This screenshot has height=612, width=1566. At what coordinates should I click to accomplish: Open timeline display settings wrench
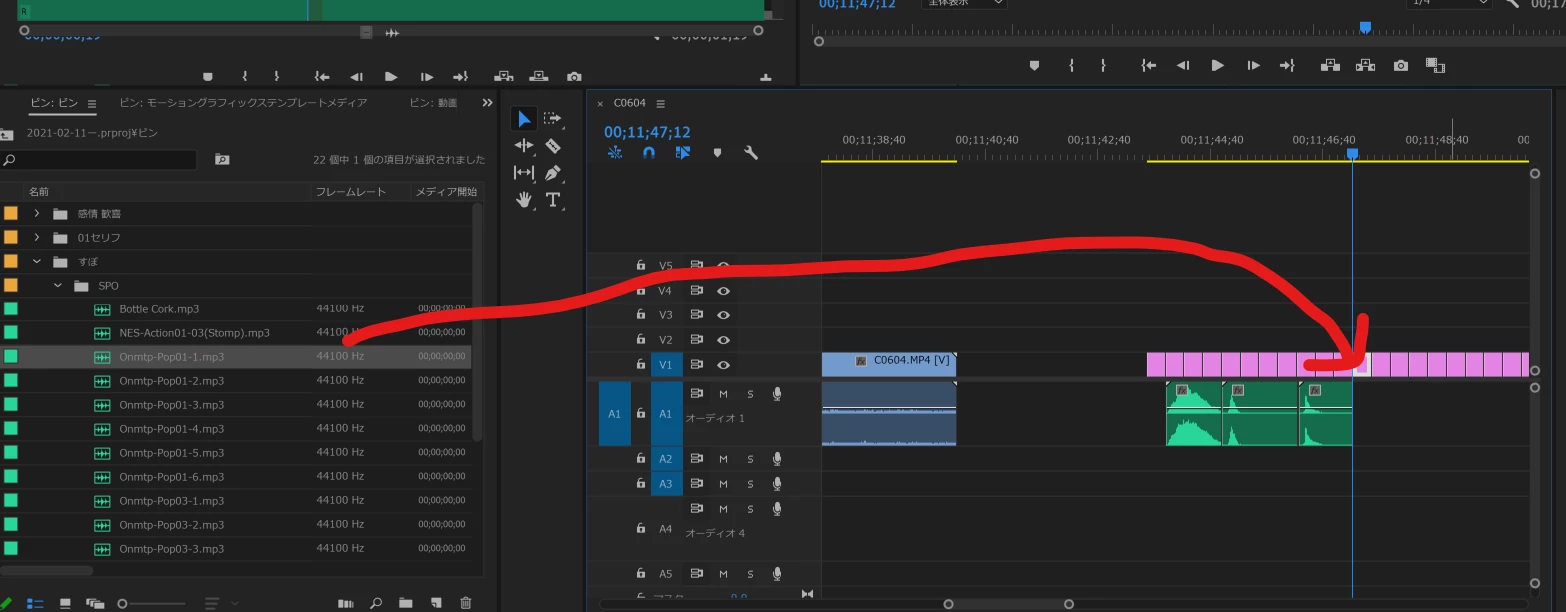[751, 153]
